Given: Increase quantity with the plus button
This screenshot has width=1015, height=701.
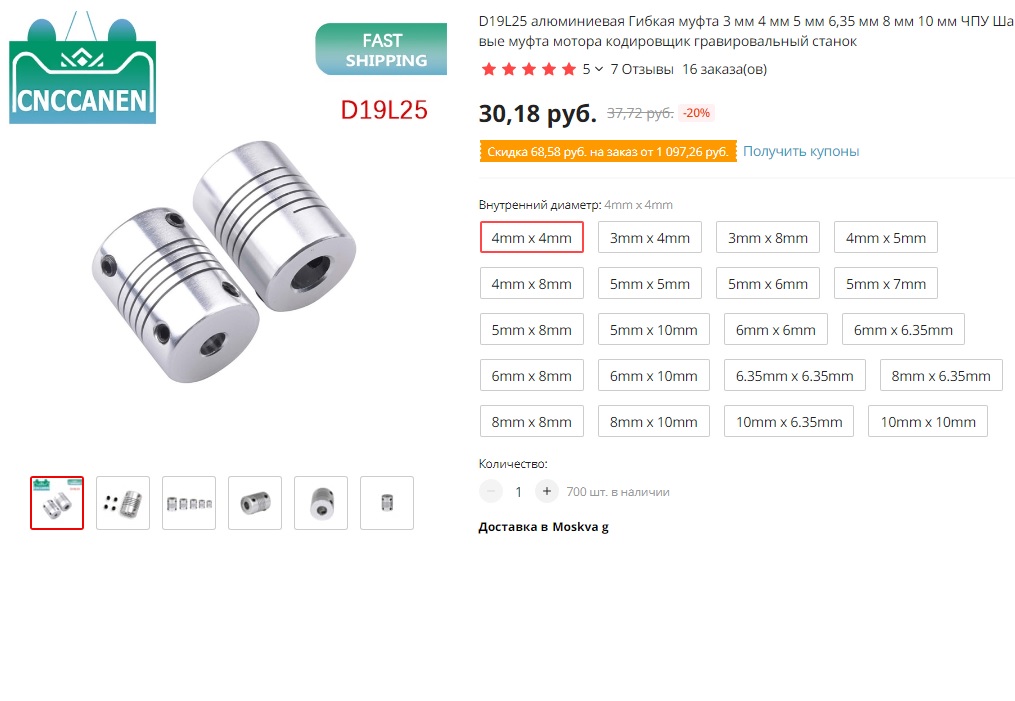Looking at the screenshot, I should coord(546,491).
